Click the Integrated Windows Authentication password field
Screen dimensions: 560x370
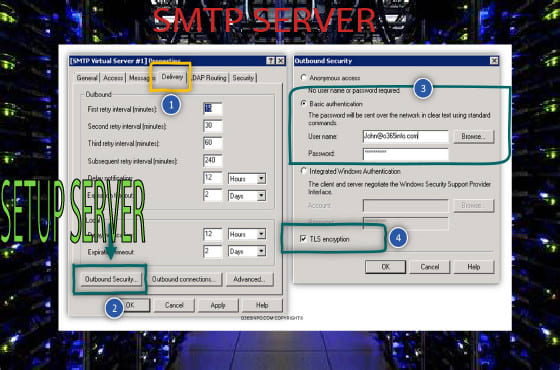tap(405, 223)
